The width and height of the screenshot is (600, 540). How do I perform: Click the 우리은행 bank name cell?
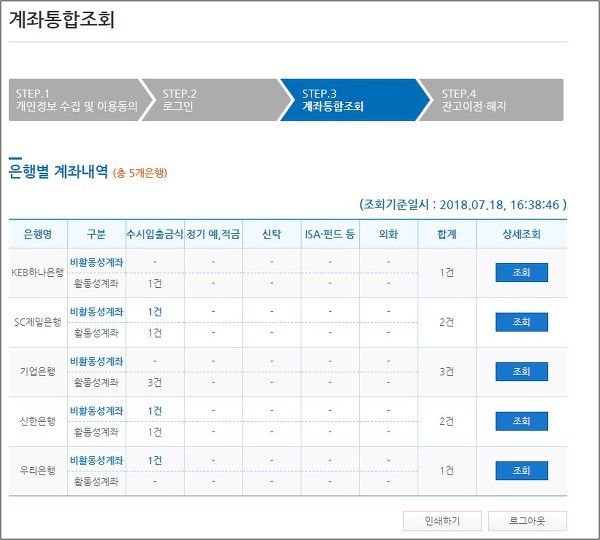click(38, 470)
